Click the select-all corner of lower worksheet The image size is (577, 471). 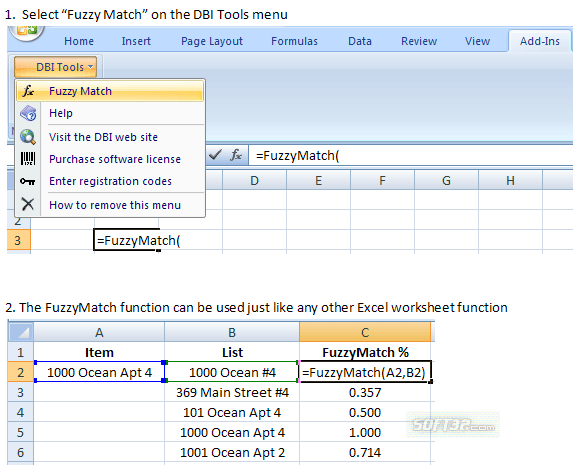pyautogui.click(x=21, y=332)
